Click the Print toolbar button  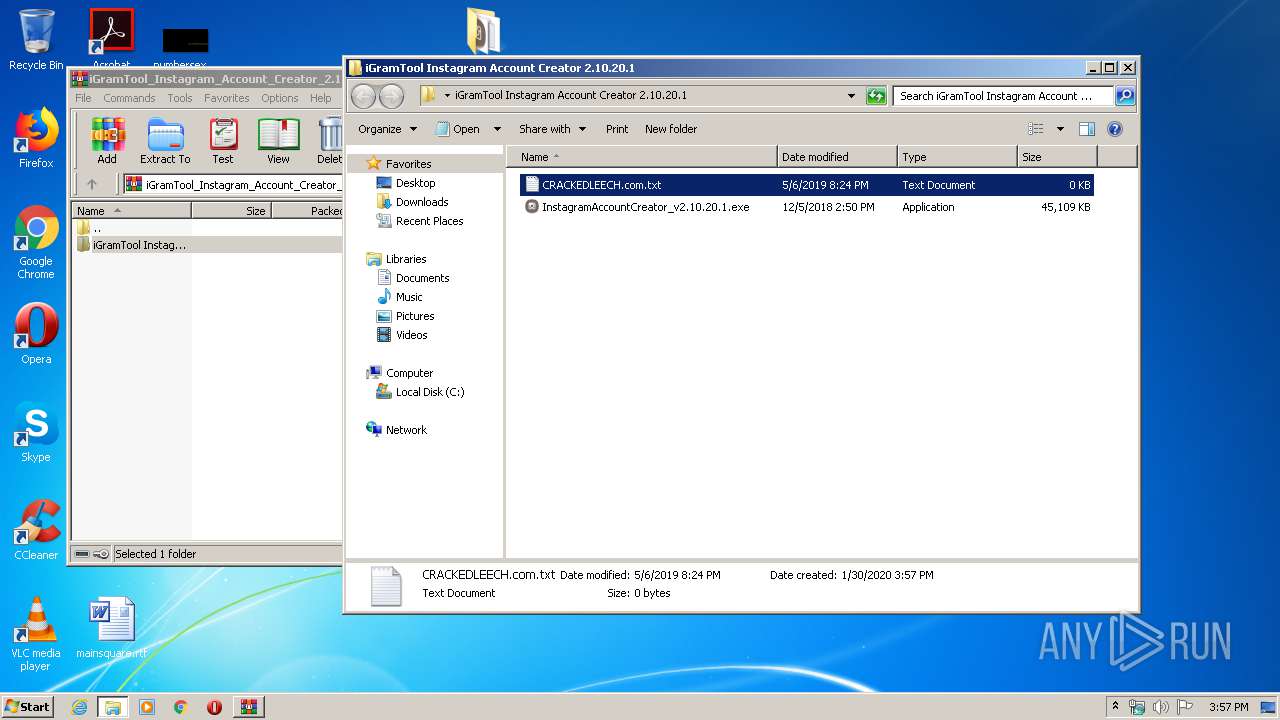[x=617, y=129]
